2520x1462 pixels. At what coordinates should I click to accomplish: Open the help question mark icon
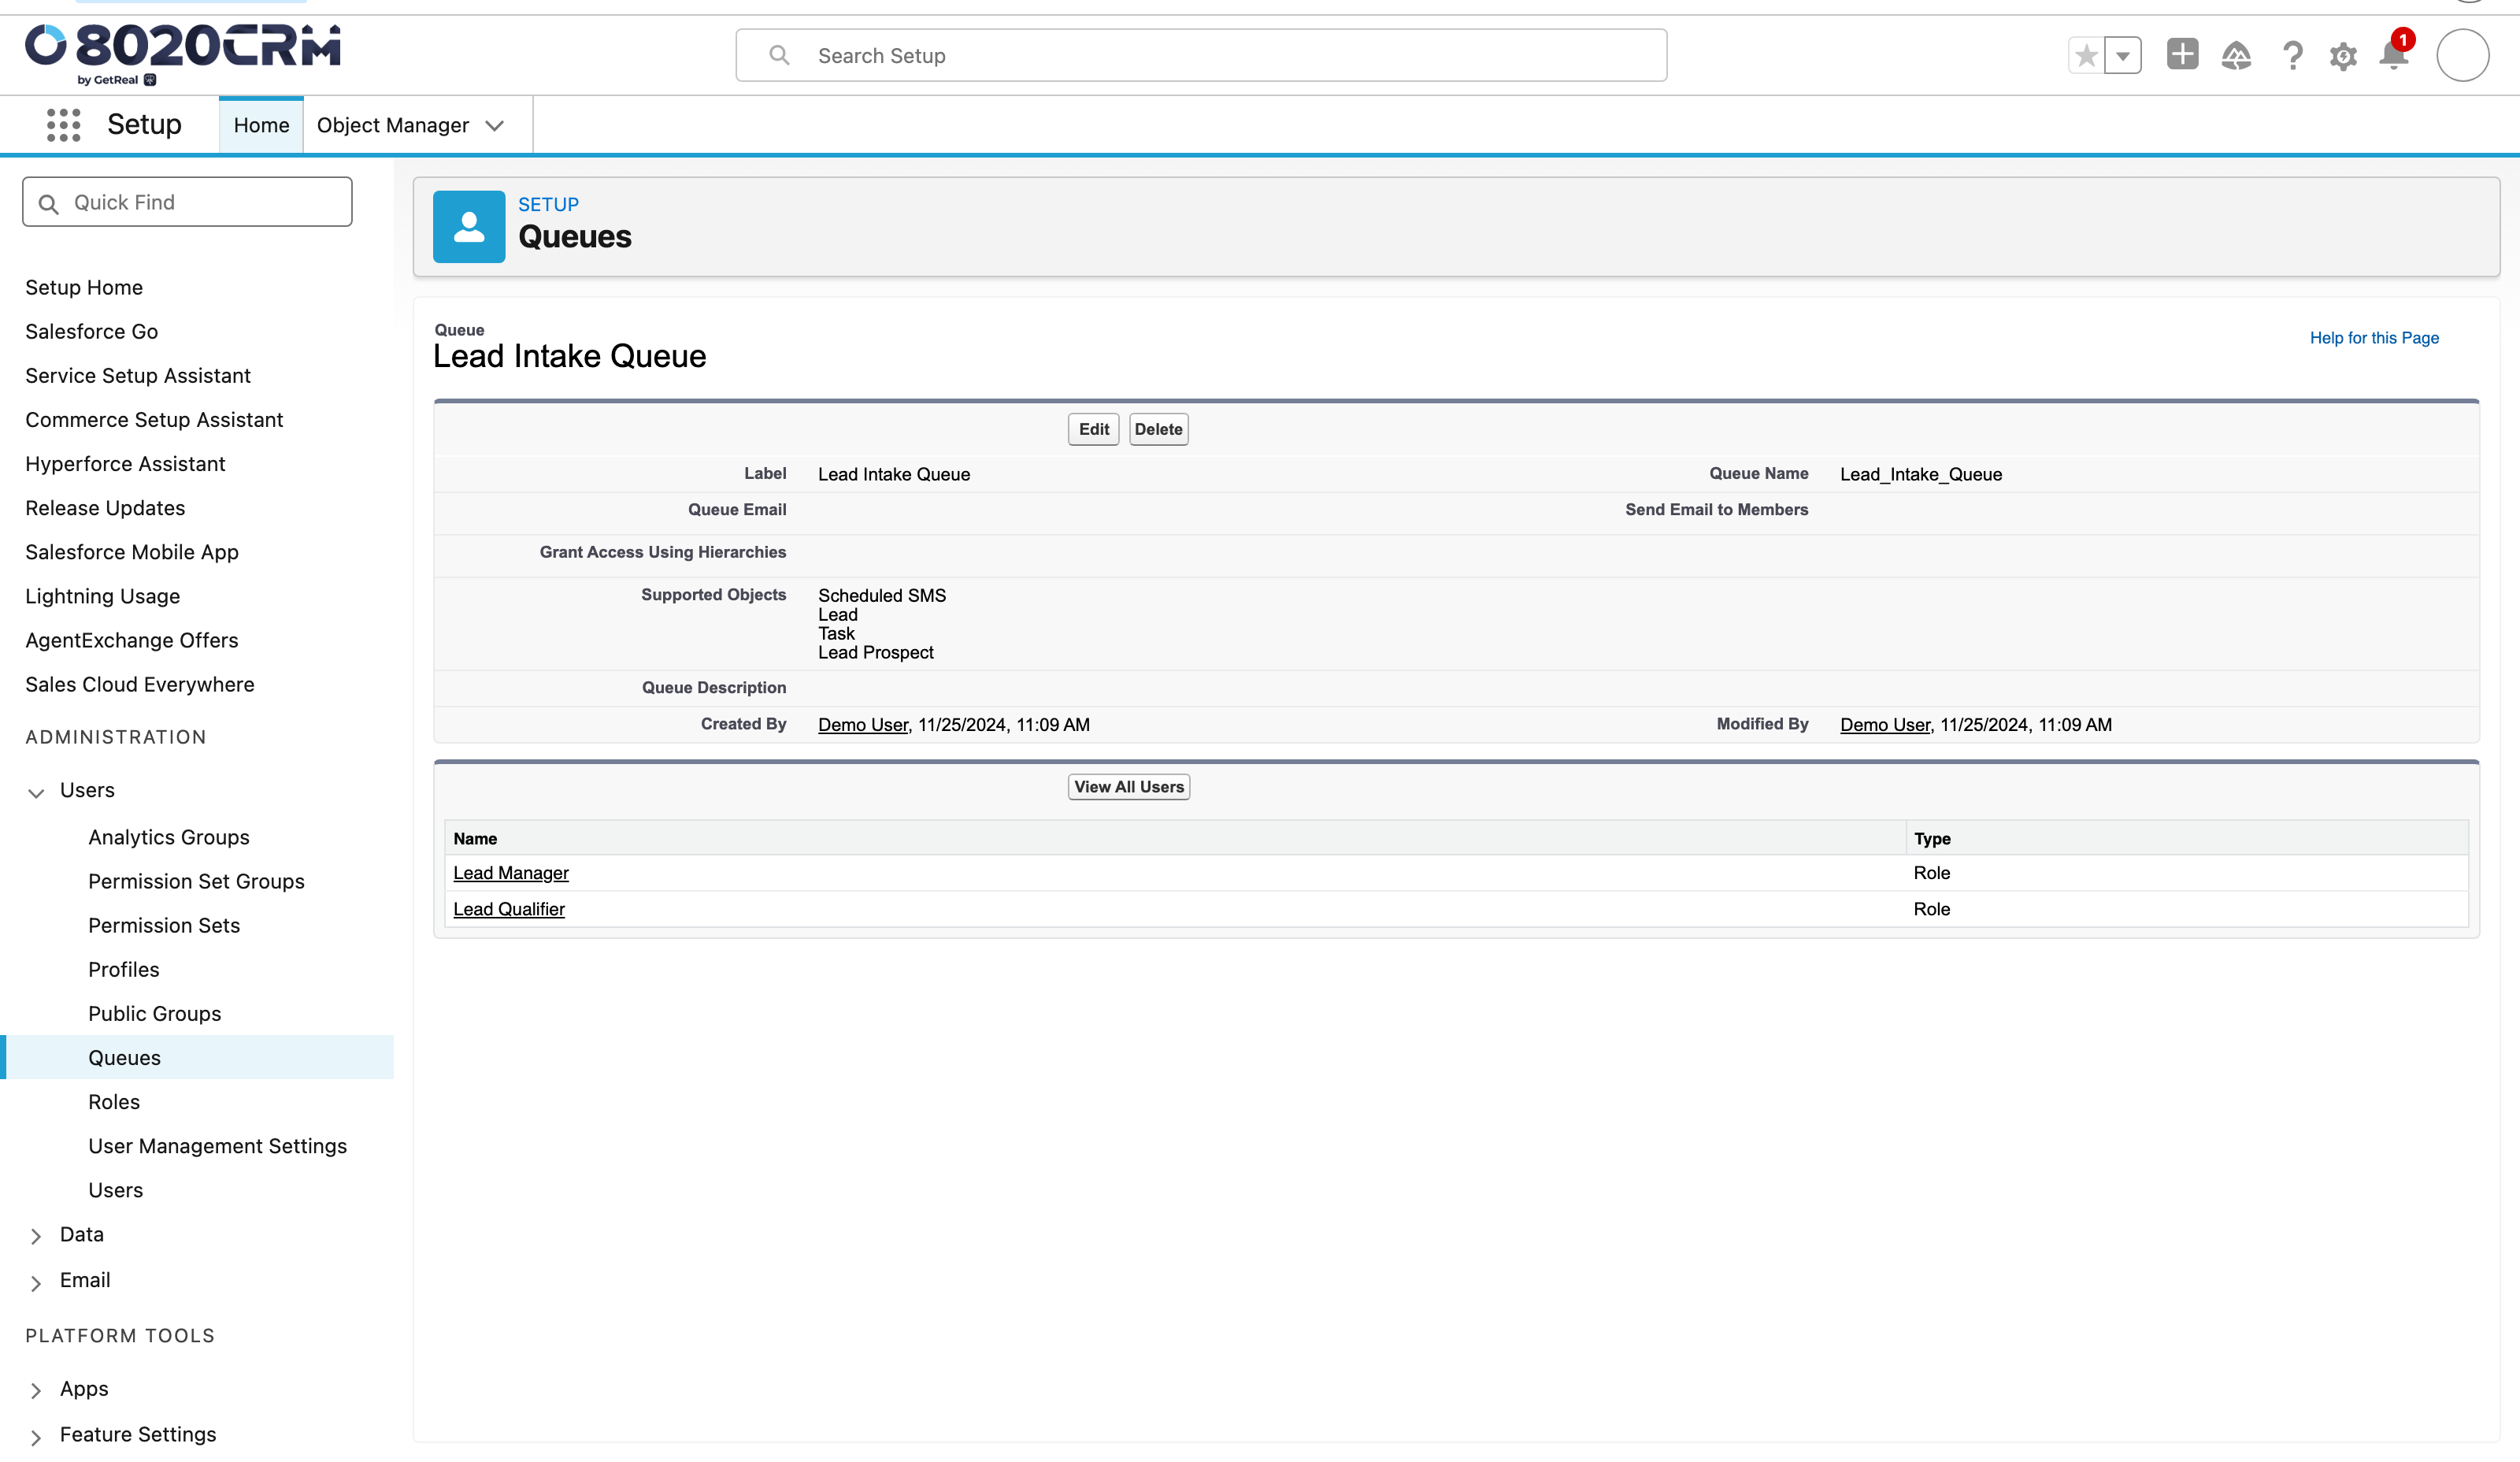coord(2292,55)
